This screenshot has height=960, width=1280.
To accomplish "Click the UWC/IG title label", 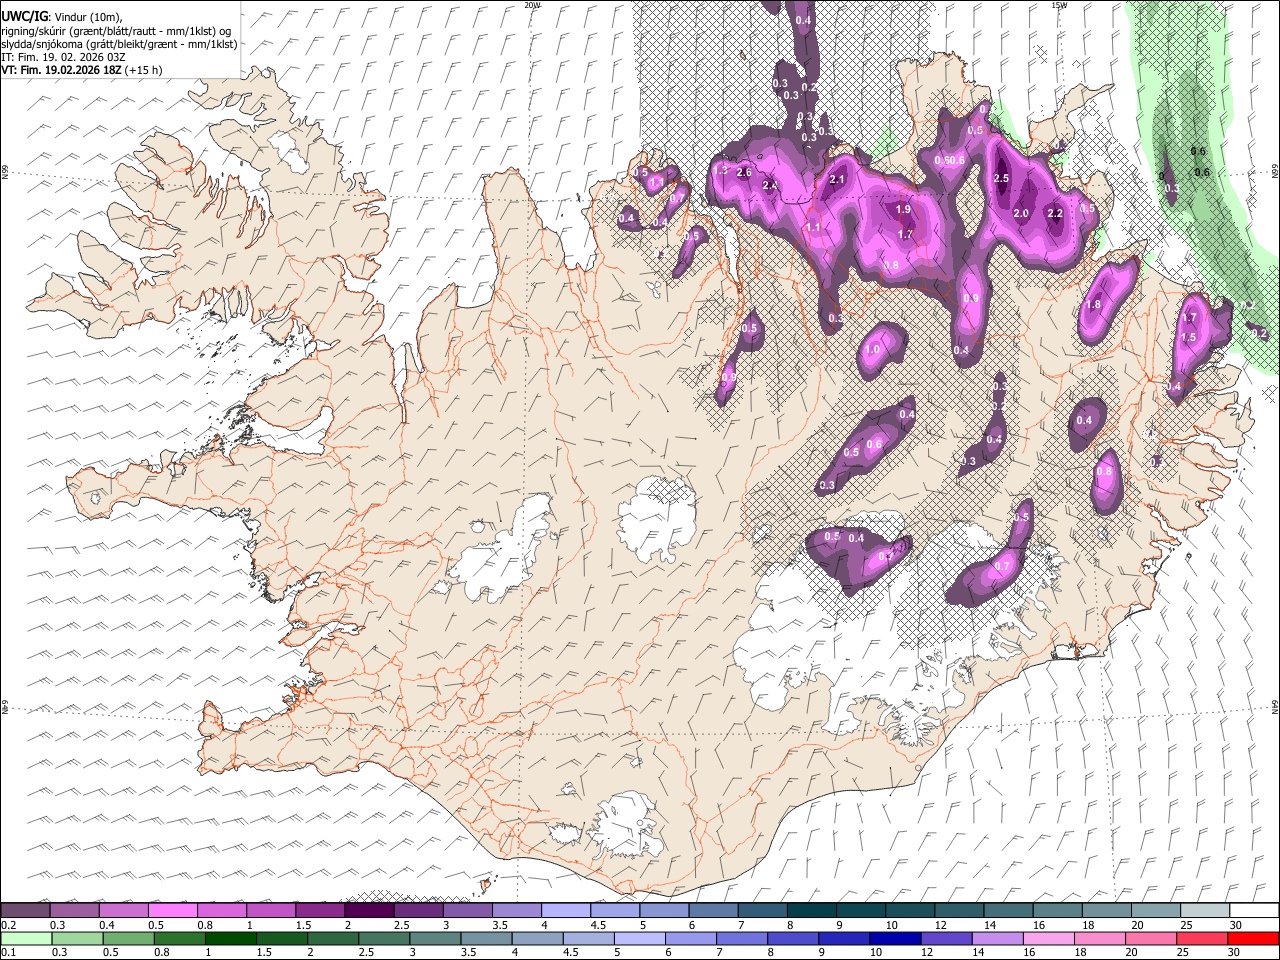I will pyautogui.click(x=24, y=16).
